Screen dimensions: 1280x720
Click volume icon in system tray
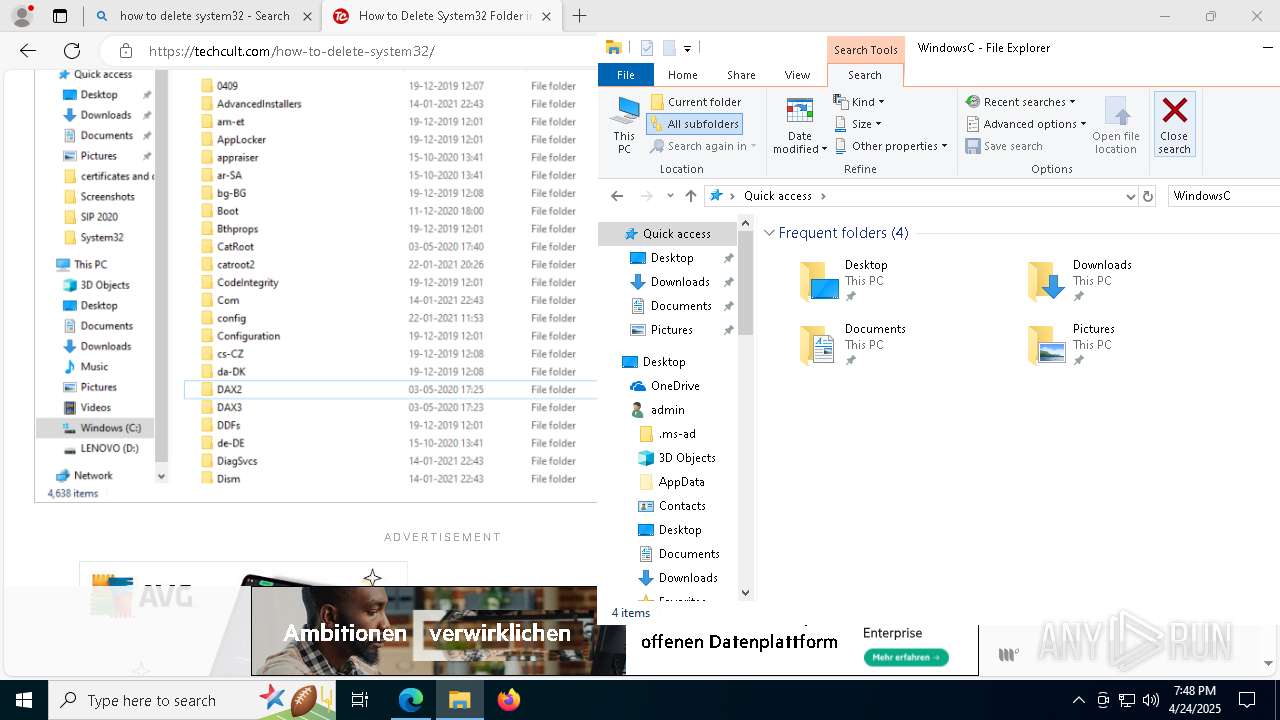(x=1151, y=700)
